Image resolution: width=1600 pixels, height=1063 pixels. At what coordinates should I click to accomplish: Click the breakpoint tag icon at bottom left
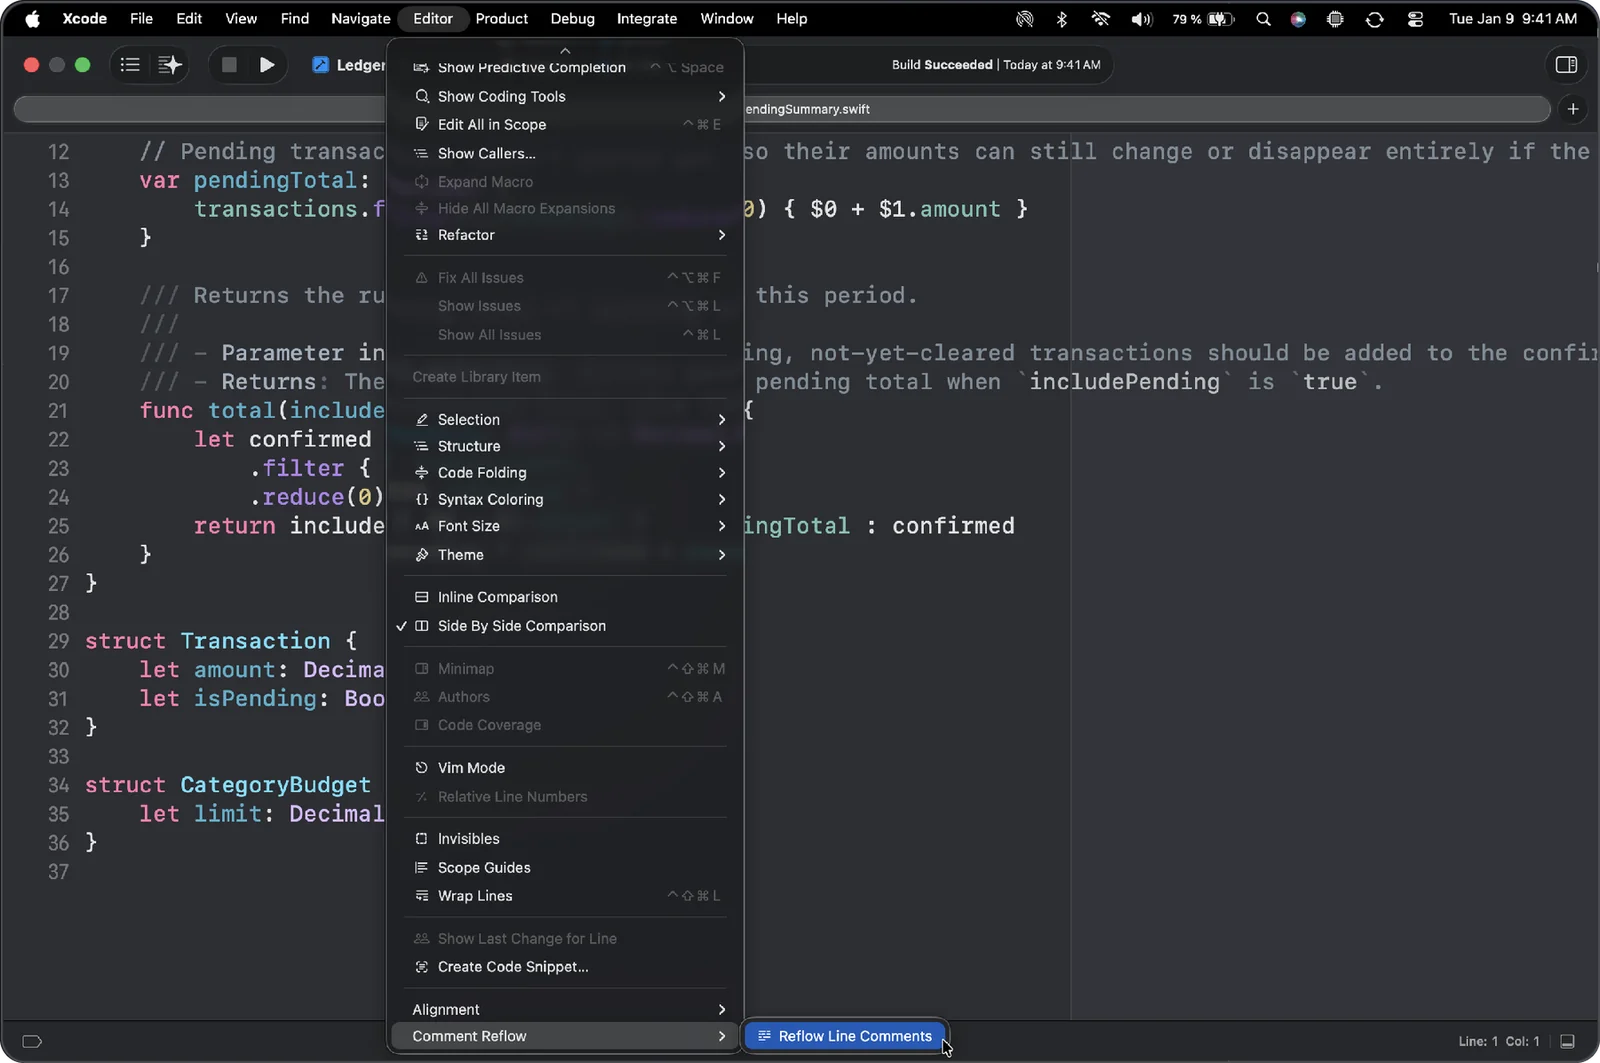point(31,1041)
